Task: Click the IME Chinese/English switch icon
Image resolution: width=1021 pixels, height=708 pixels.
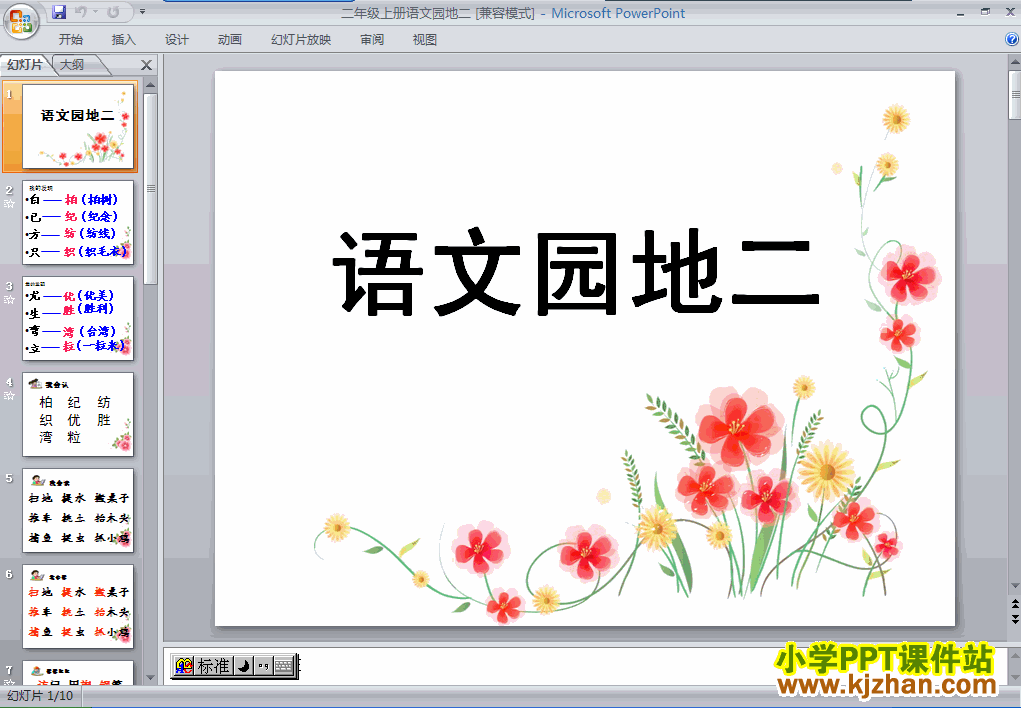Action: pyautogui.click(x=184, y=666)
